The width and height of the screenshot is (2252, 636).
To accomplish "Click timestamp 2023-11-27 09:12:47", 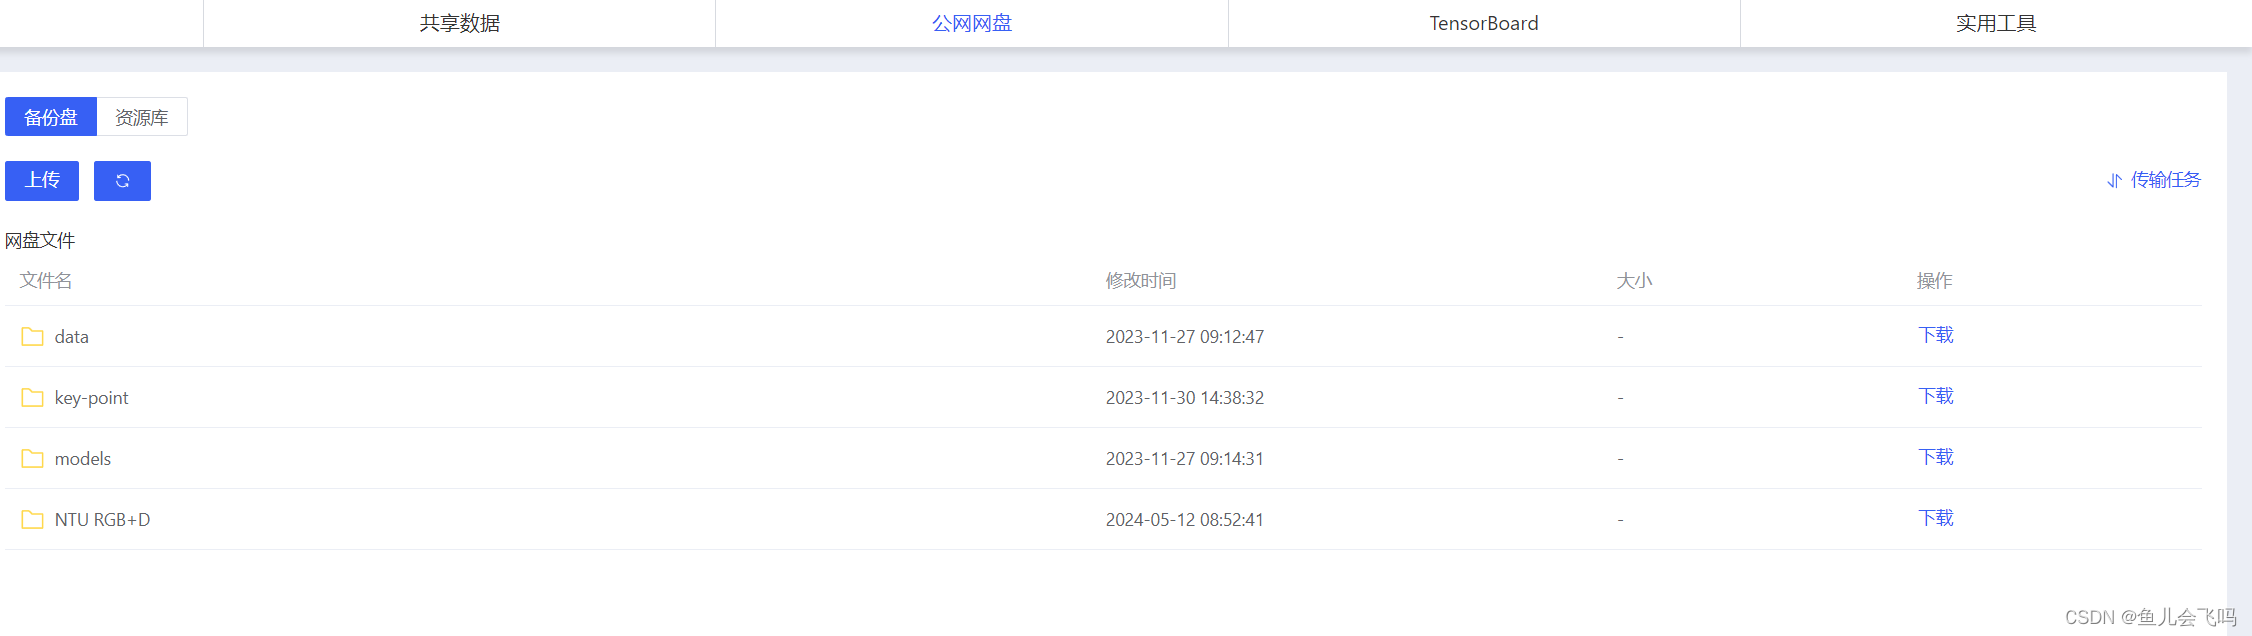I will tap(1185, 337).
